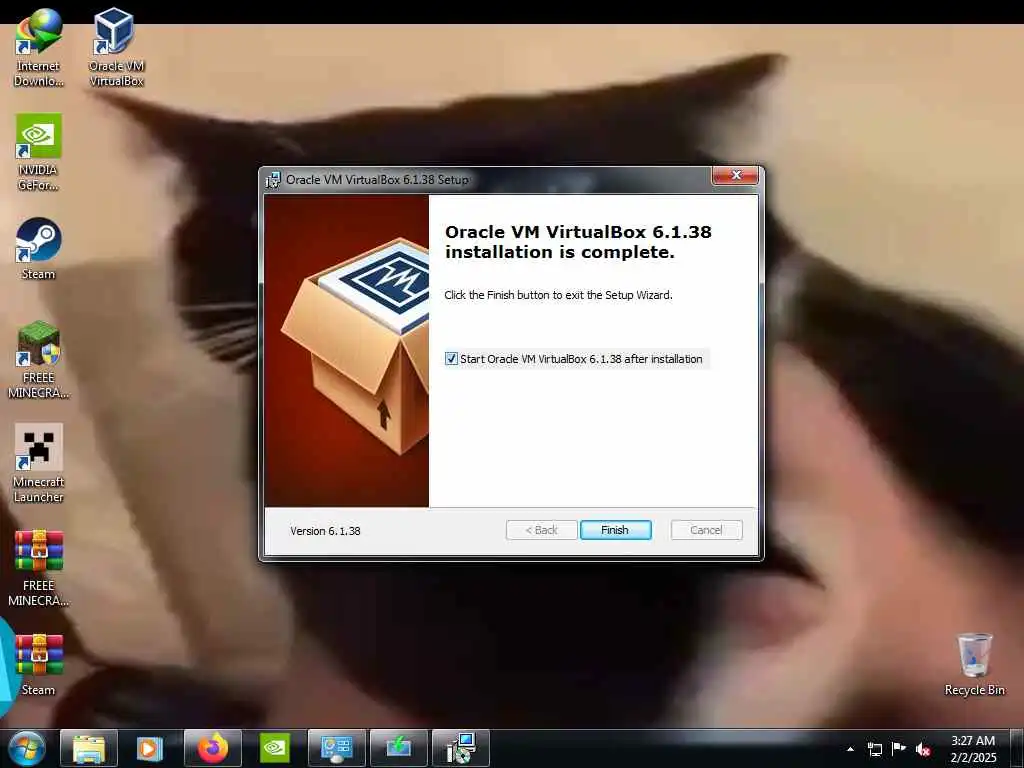This screenshot has width=1024, height=768.
Task: Open Oracle VM VirtualBox desktop shortcut
Action: pyautogui.click(x=116, y=47)
